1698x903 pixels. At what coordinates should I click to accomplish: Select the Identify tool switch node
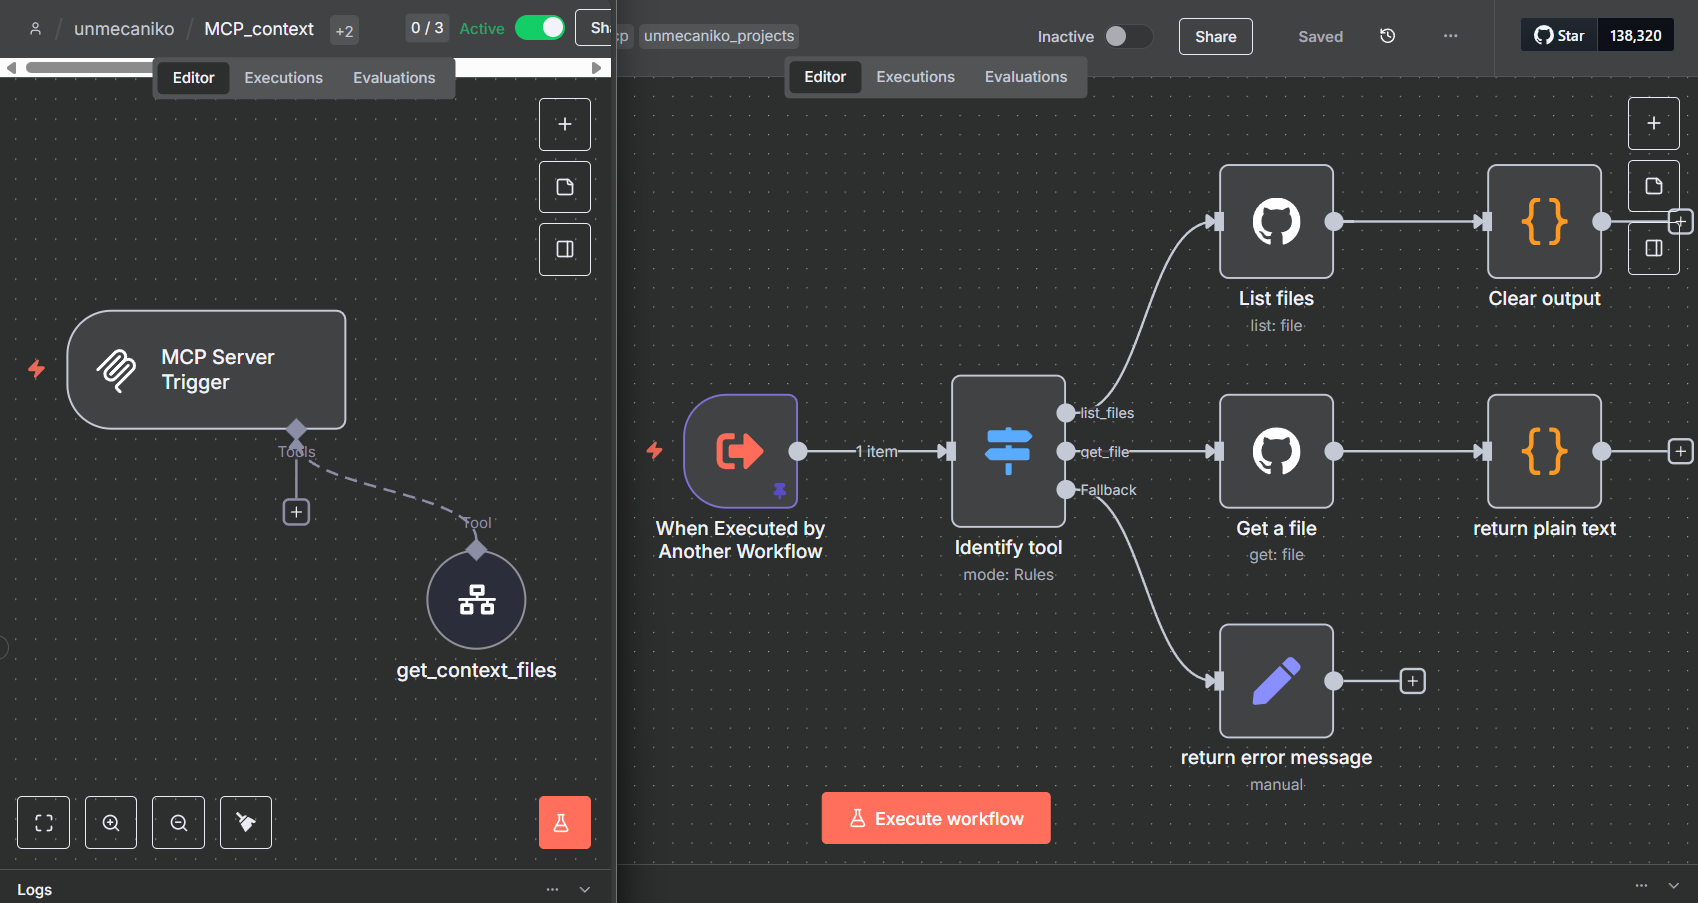click(x=1008, y=451)
